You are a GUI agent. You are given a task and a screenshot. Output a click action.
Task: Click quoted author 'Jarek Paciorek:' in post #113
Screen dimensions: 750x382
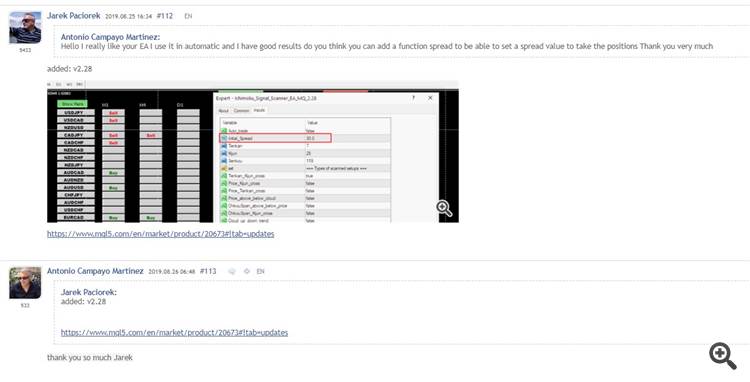click(89, 292)
